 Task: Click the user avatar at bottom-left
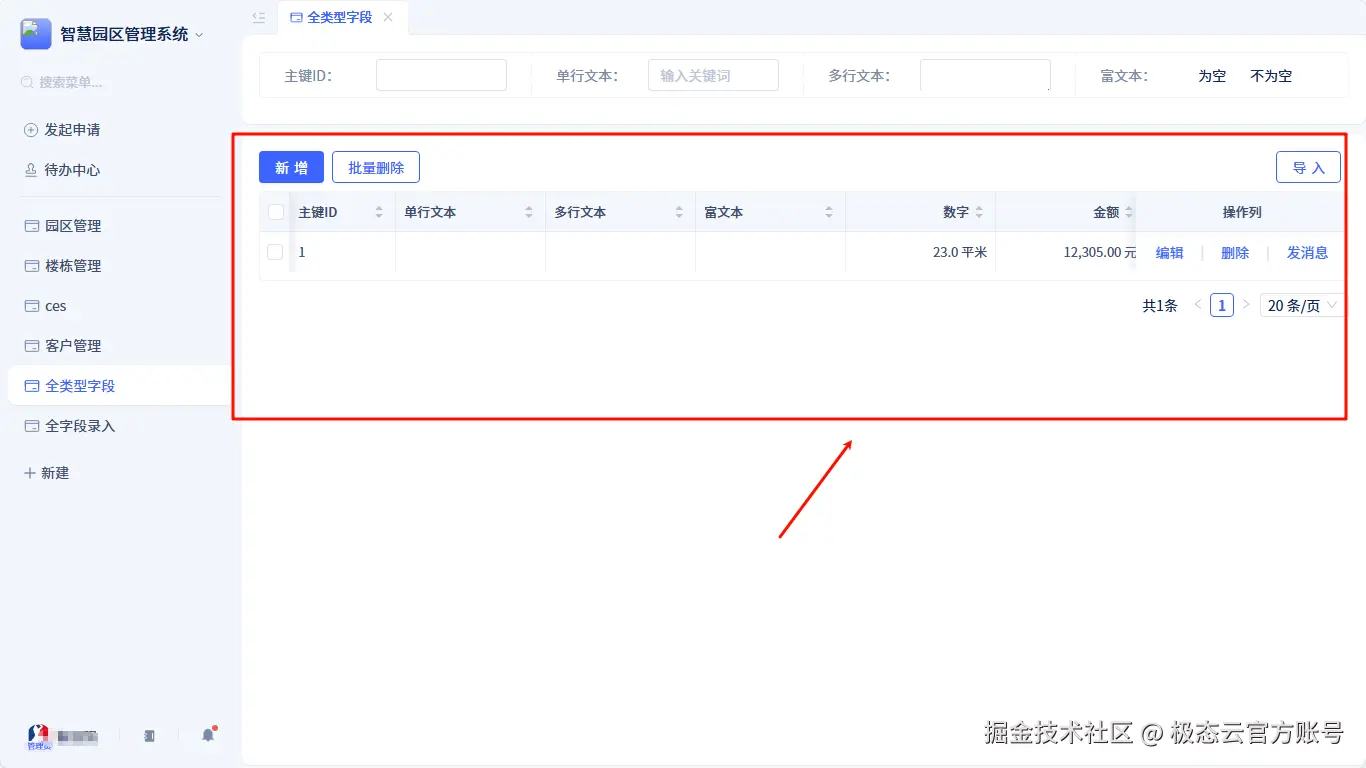coord(37,736)
